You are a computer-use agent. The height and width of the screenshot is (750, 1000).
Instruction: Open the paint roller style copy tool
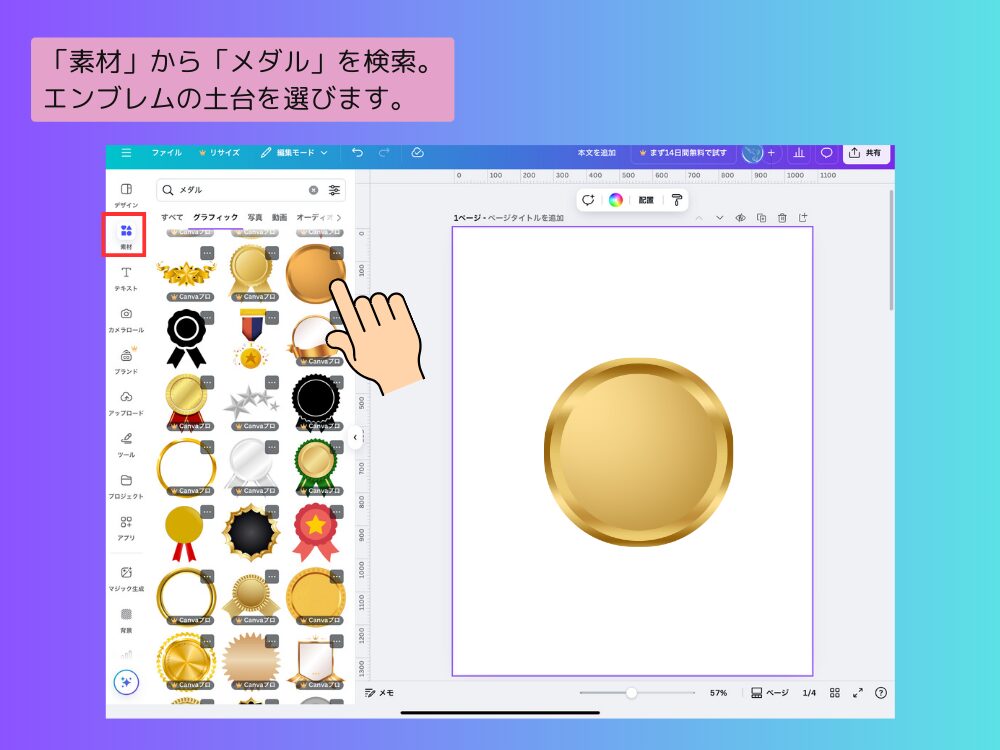pos(677,200)
